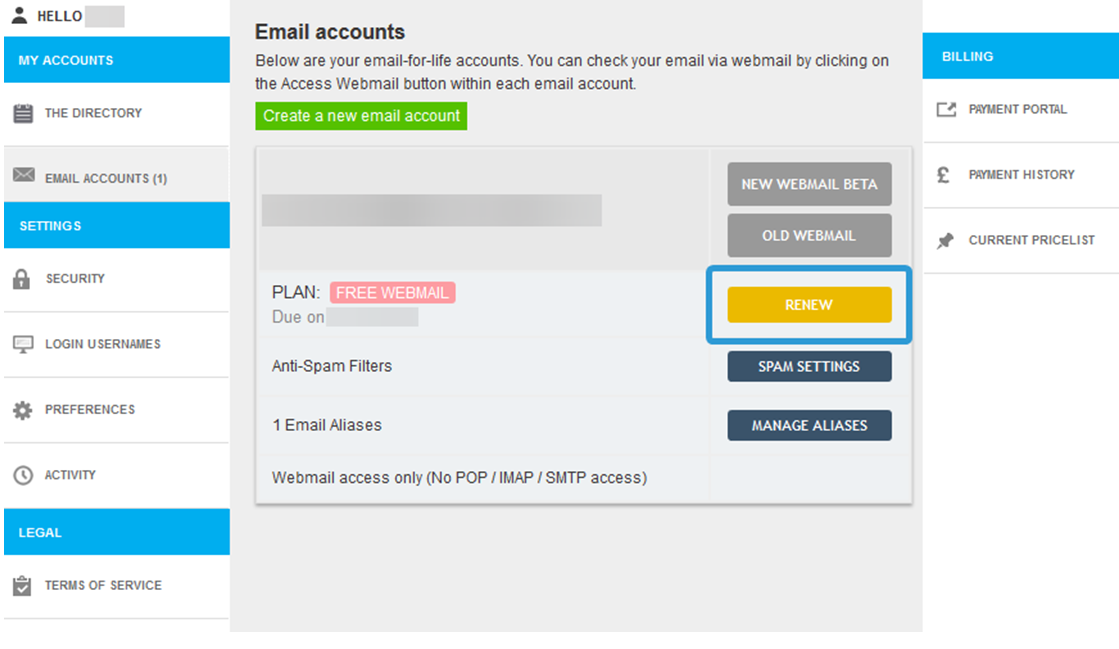Click the user profile icon beside HELLO

pos(19,15)
